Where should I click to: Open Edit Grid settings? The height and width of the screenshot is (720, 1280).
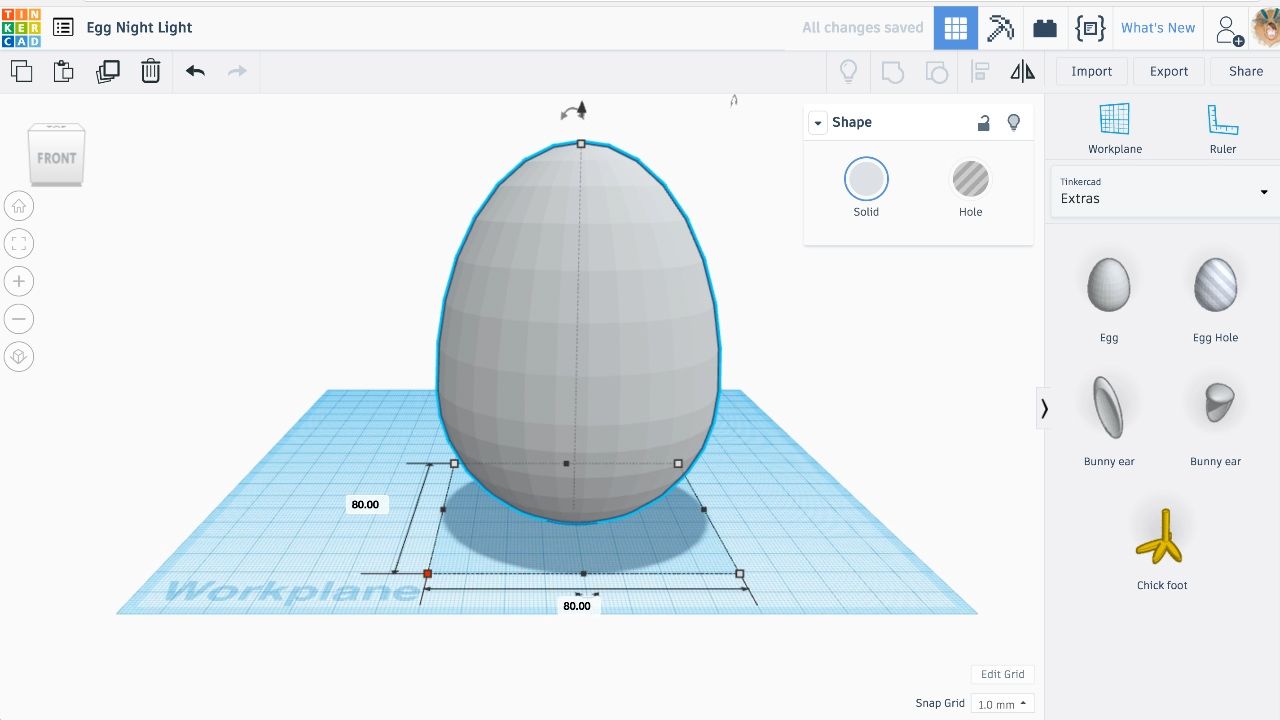tap(1002, 674)
